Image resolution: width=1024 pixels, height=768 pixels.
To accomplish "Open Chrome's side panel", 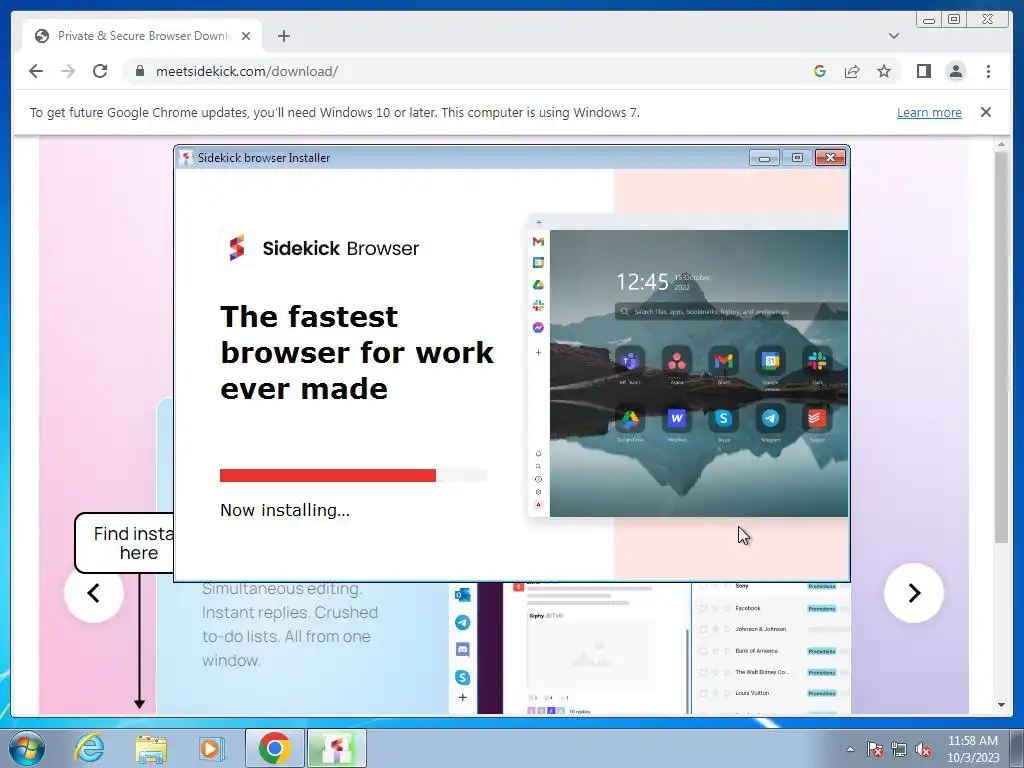I will point(923,71).
